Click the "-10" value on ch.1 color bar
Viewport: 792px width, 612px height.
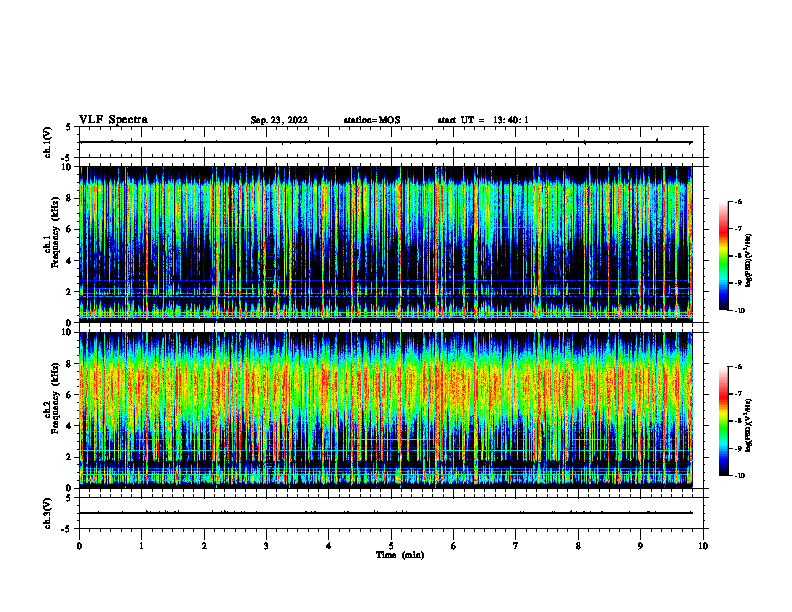point(739,311)
